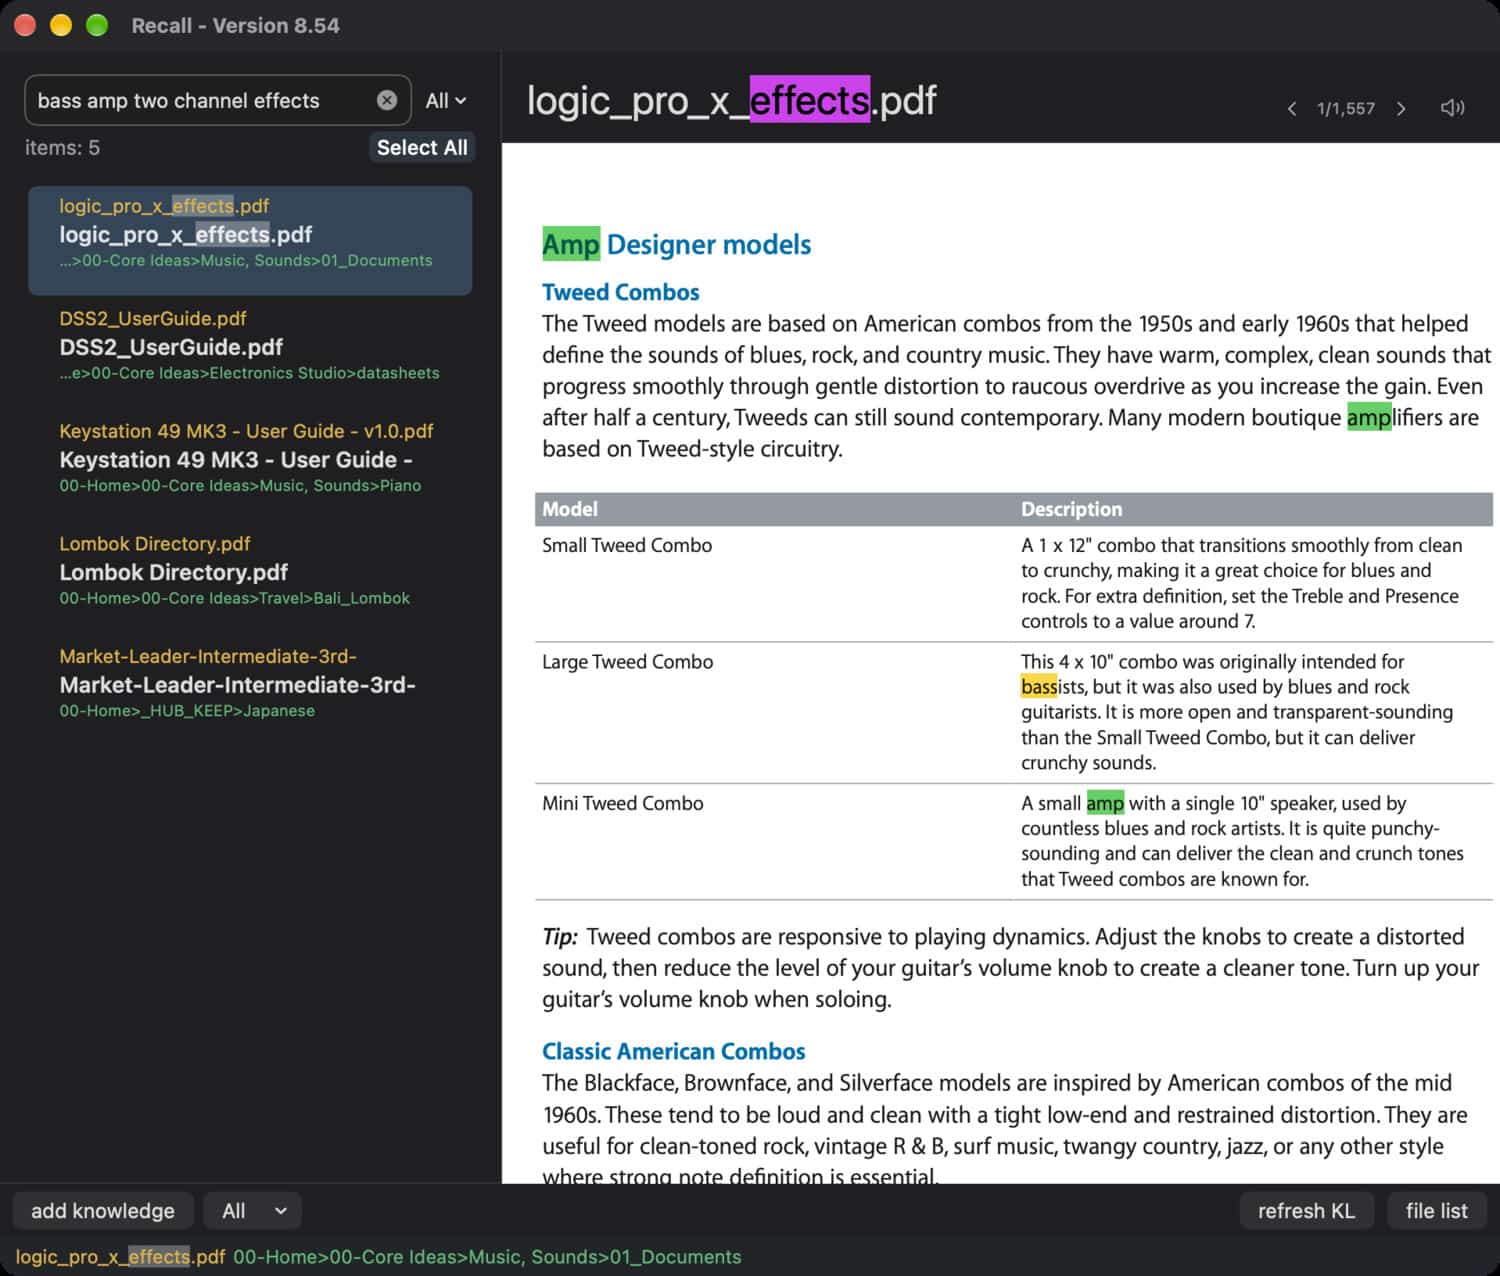Close the Recall window
1500x1276 pixels.
(25, 25)
